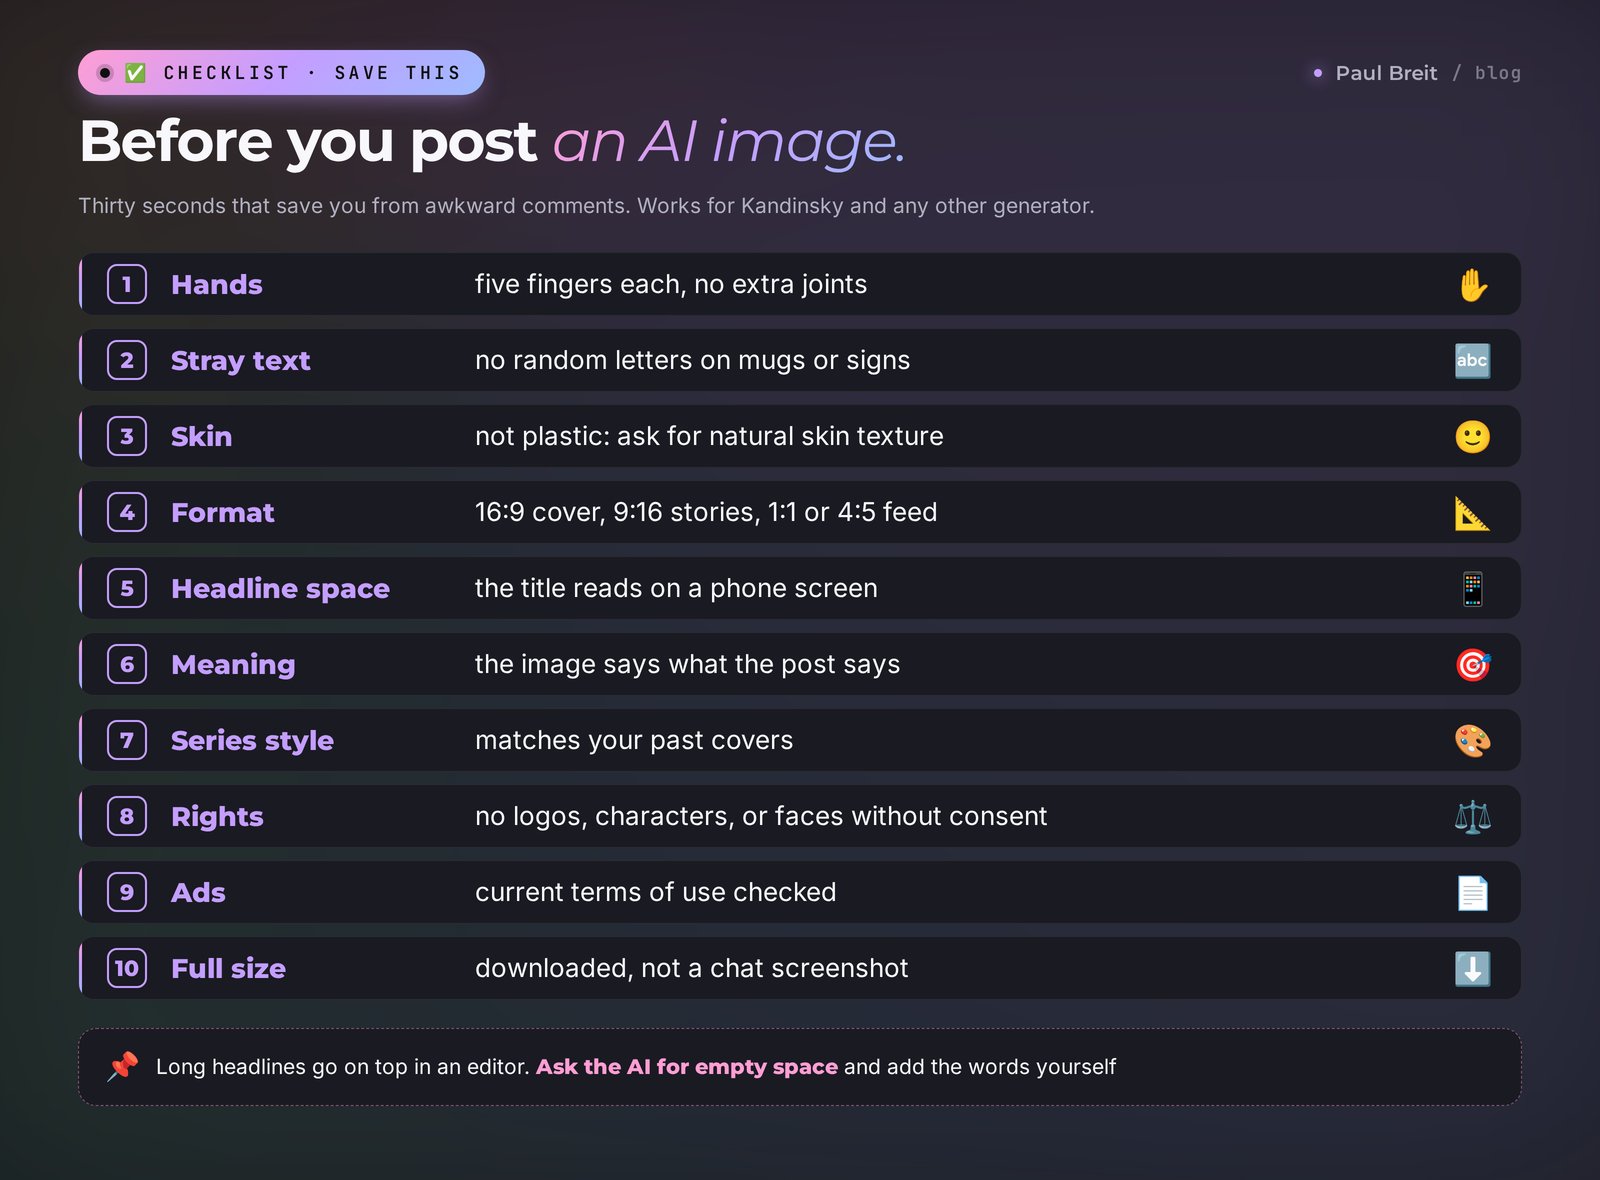Viewport: 1600px width, 1180px height.
Task: Select the Stray text row title
Action: click(x=241, y=361)
